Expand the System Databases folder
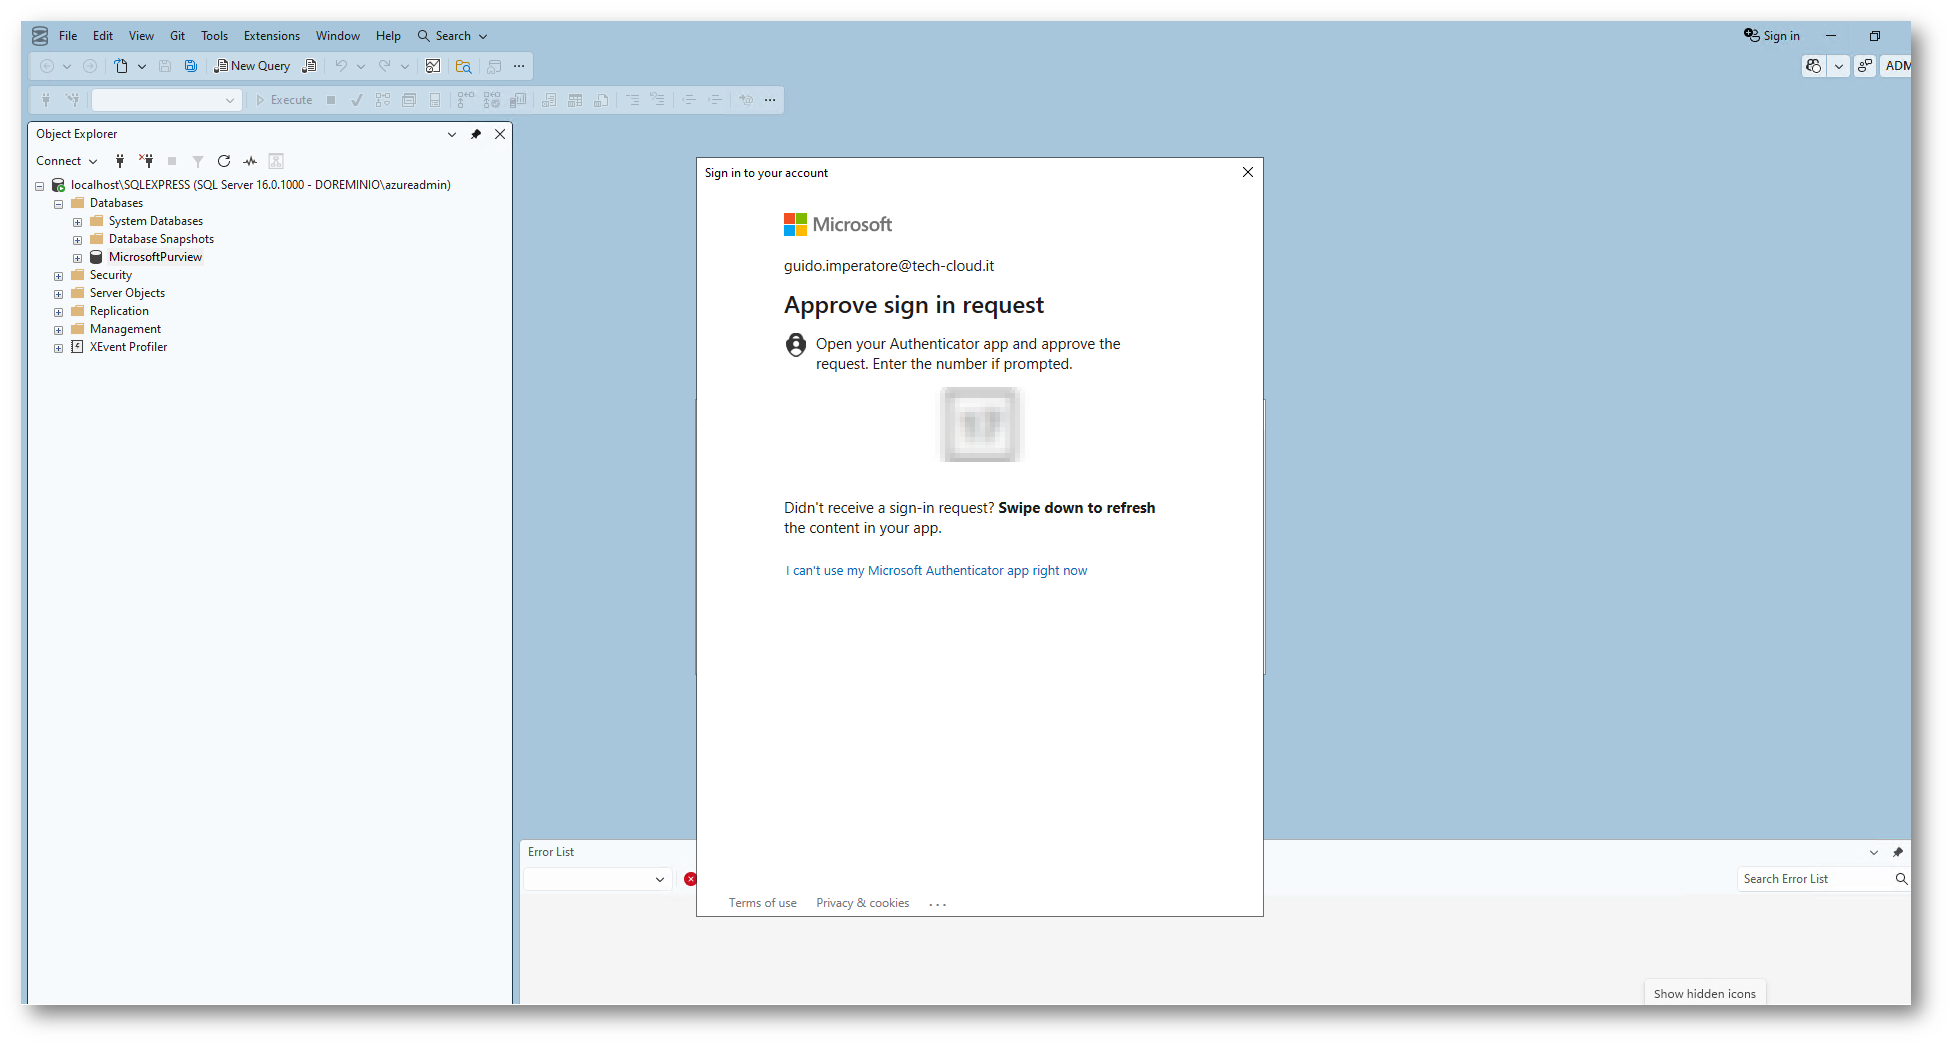1953x1047 pixels. click(x=78, y=222)
